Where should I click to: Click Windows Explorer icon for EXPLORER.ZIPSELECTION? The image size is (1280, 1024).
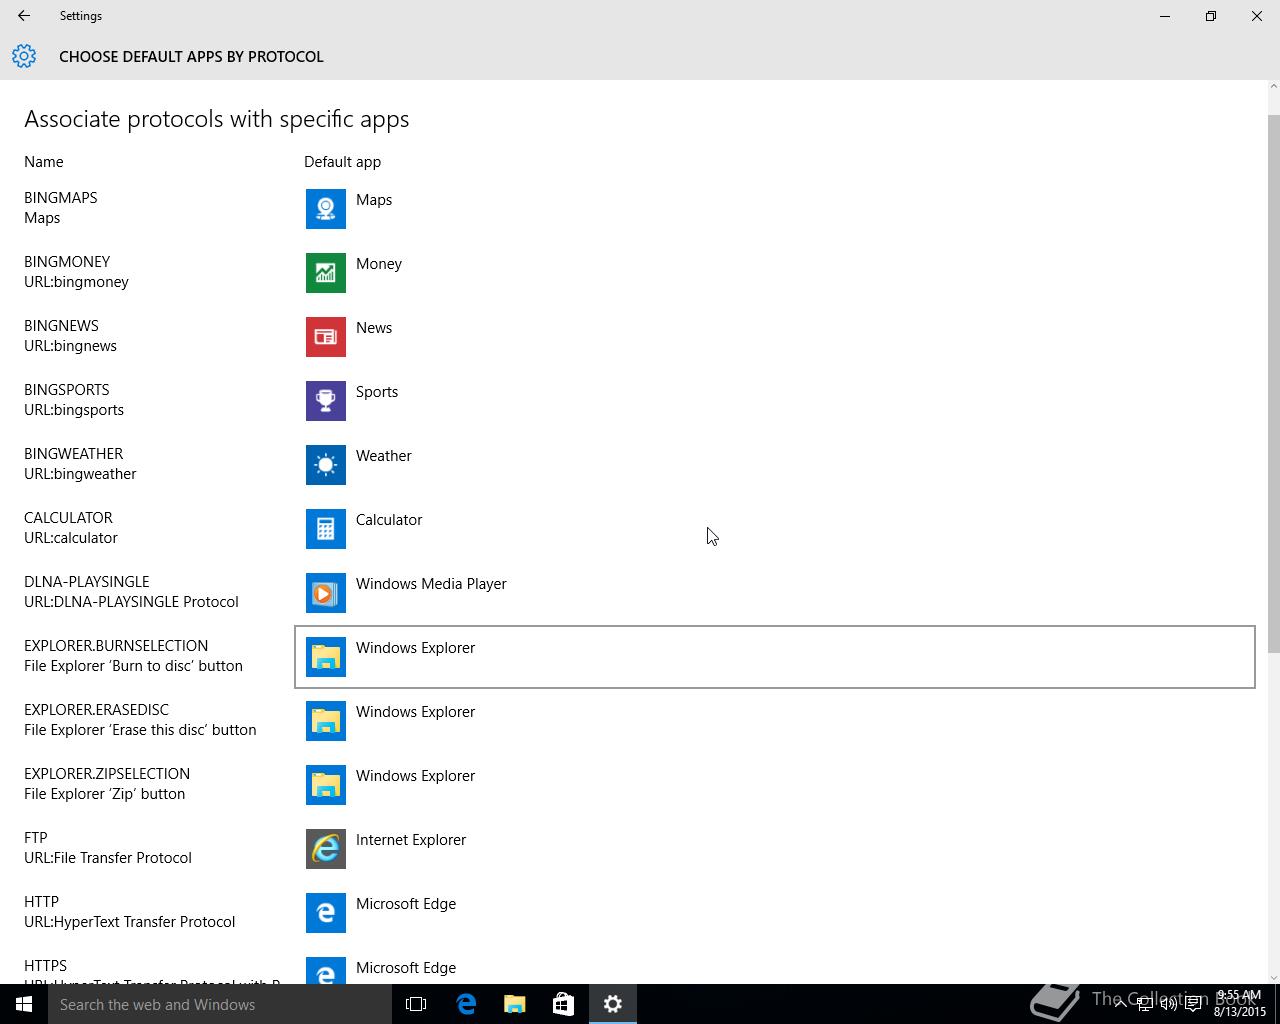point(326,785)
